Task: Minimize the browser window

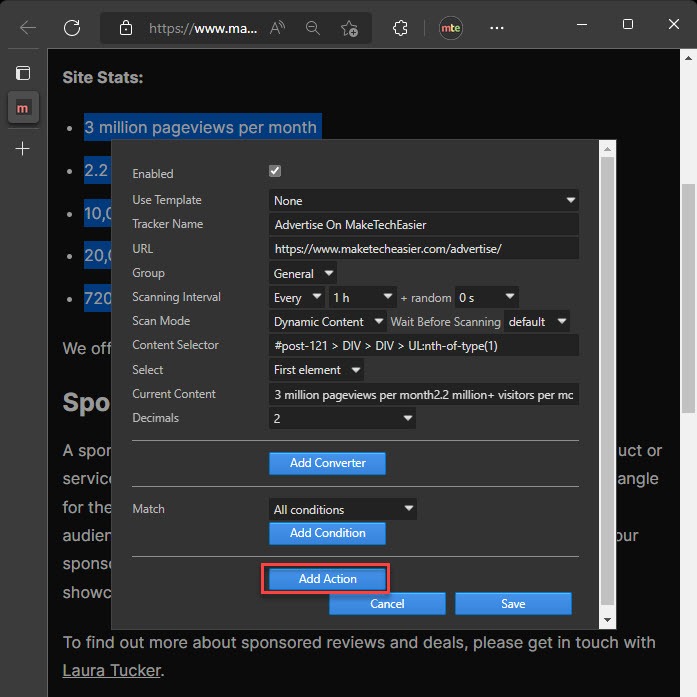Action: 582,24
